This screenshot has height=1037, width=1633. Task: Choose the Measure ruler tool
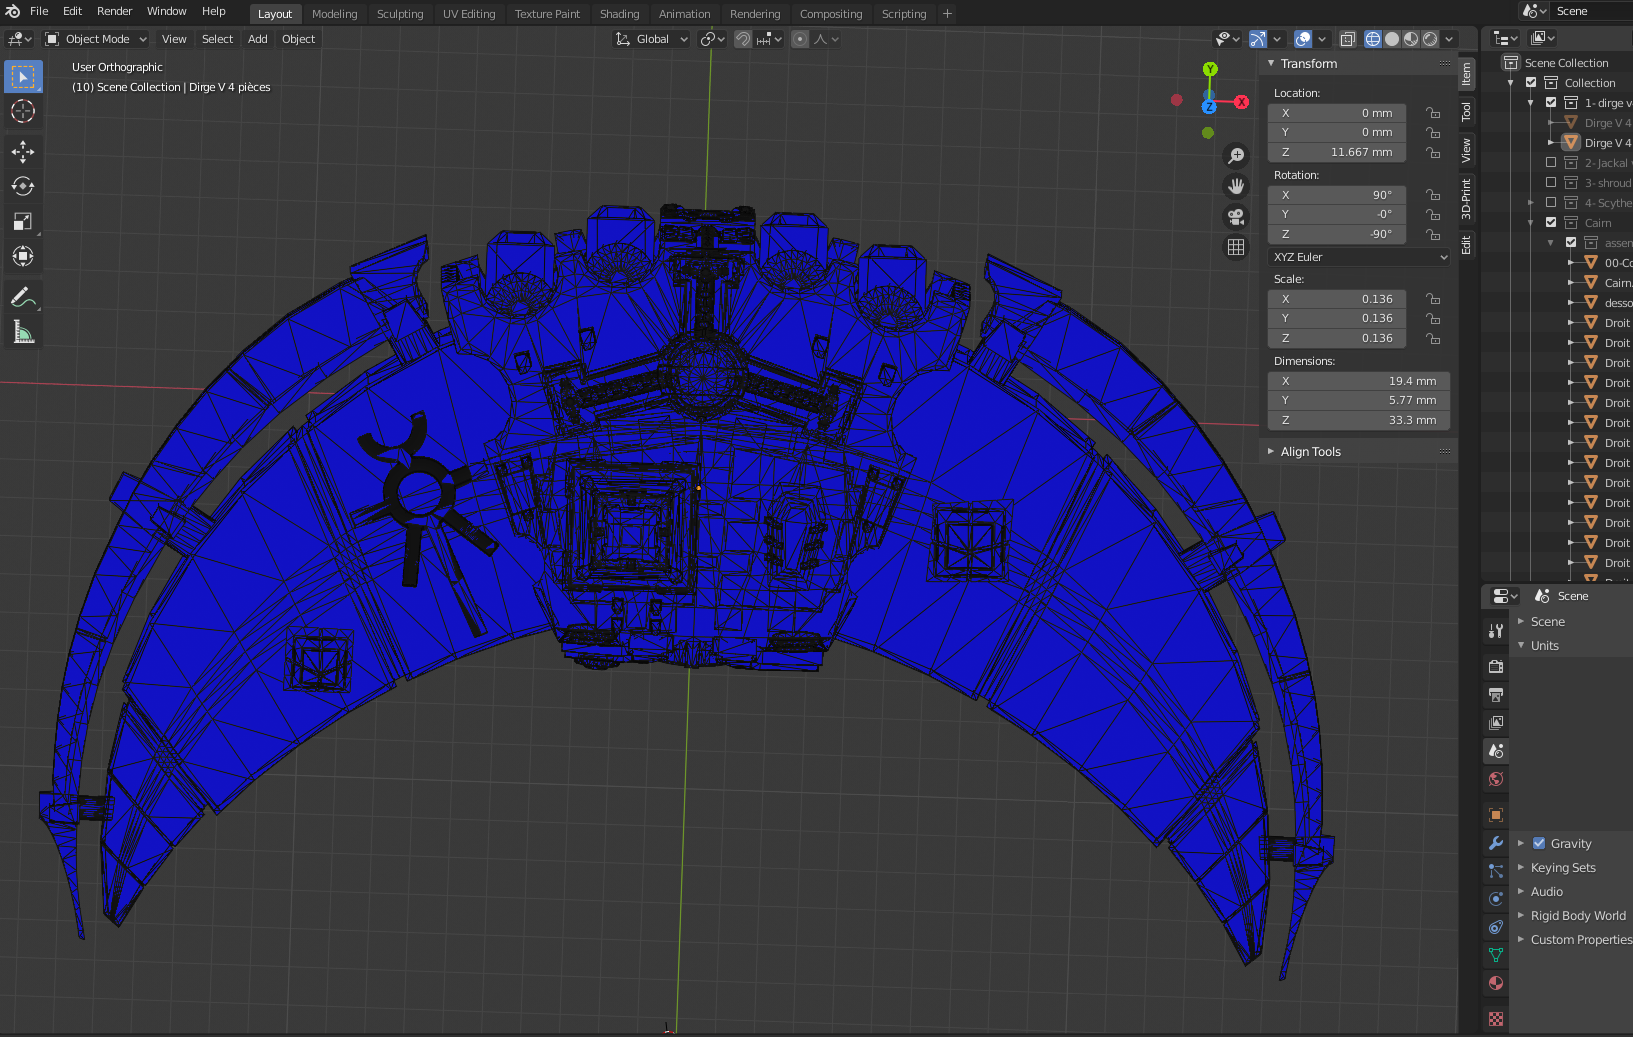click(x=23, y=332)
